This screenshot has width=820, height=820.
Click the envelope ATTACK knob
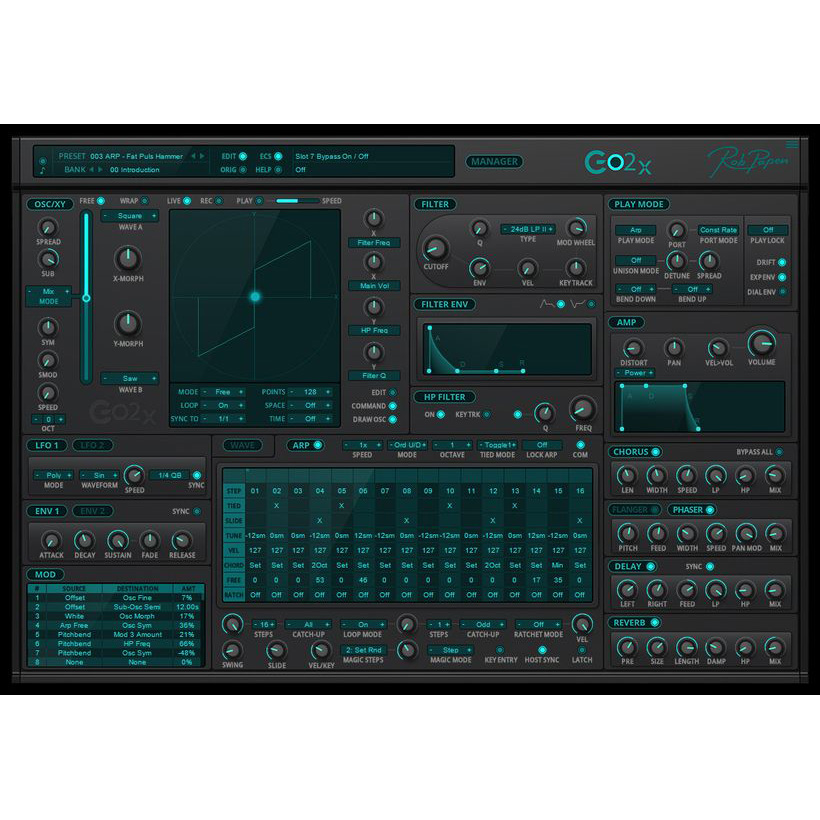51,541
